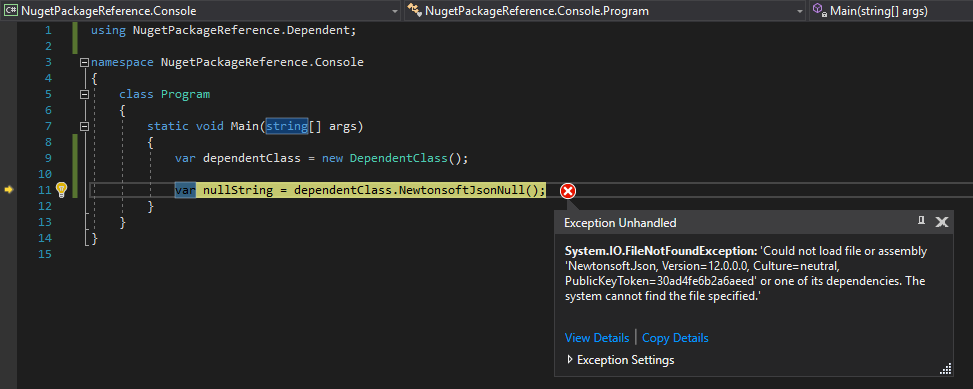Image resolution: width=973 pixels, height=389 pixels.
Task: Collapse the class Program block
Action: point(84,95)
